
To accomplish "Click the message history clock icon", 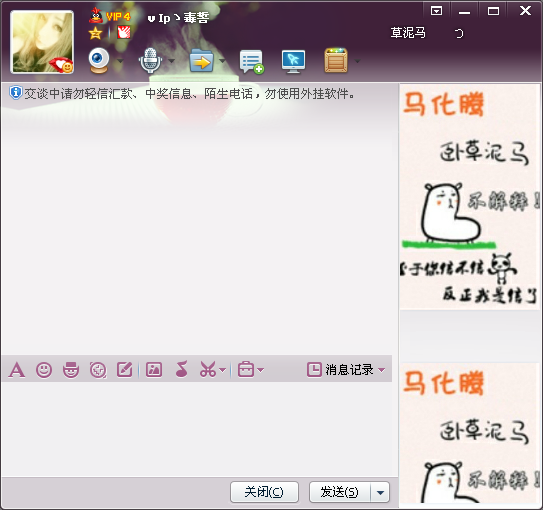I will coord(314,369).
